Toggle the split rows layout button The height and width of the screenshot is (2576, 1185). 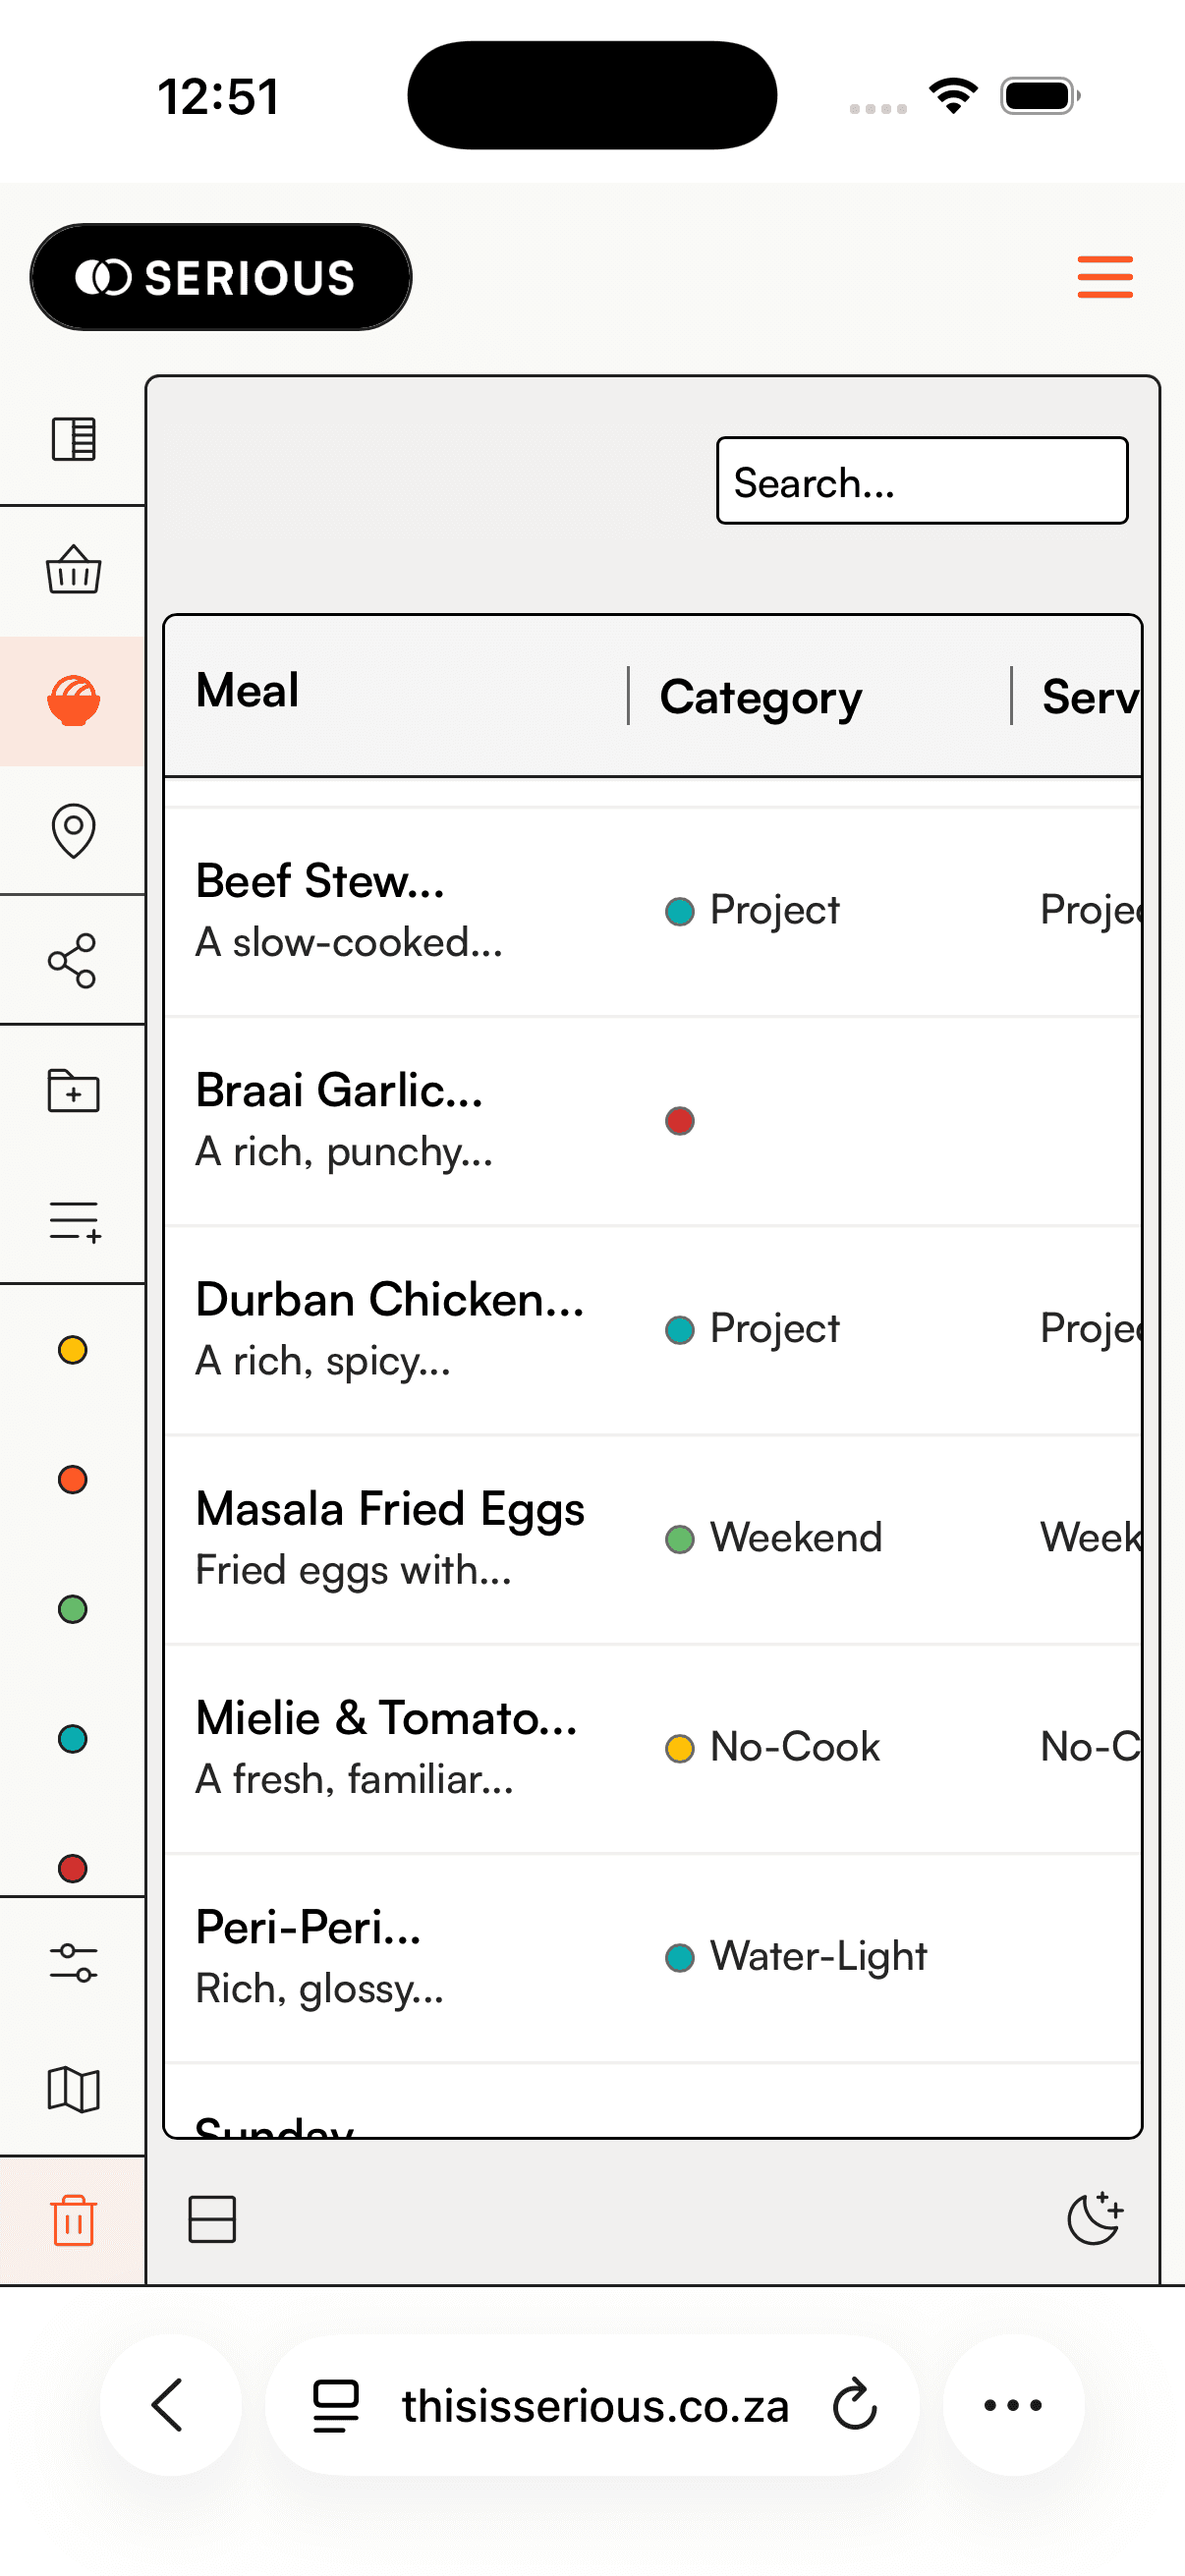coord(212,2219)
